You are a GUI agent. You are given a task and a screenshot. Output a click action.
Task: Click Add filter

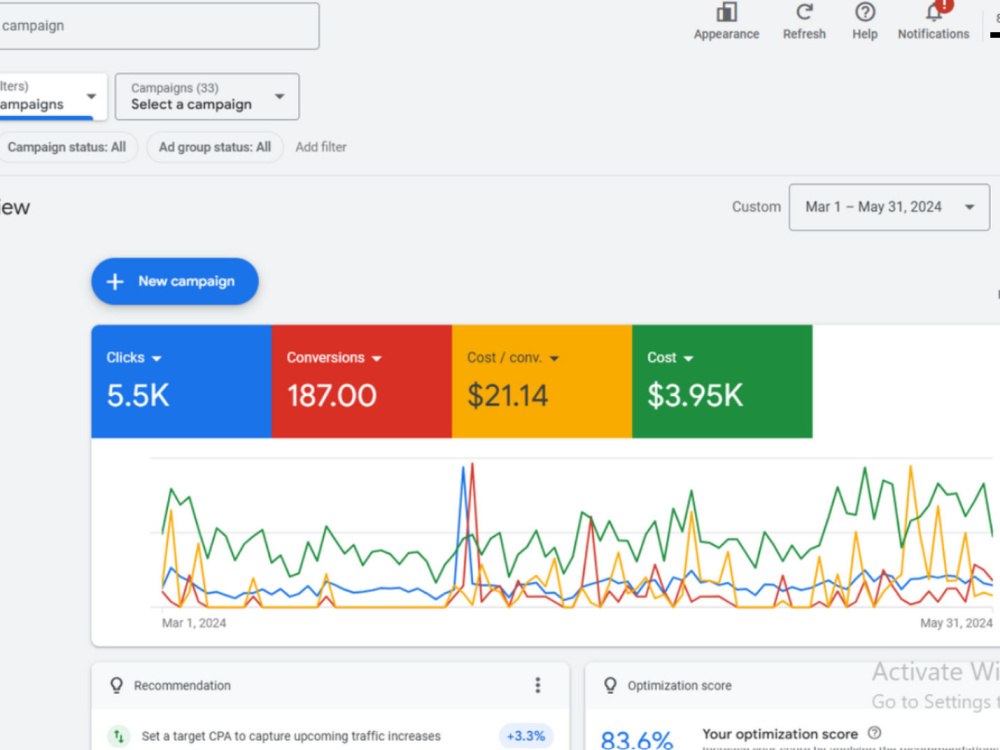click(x=321, y=147)
